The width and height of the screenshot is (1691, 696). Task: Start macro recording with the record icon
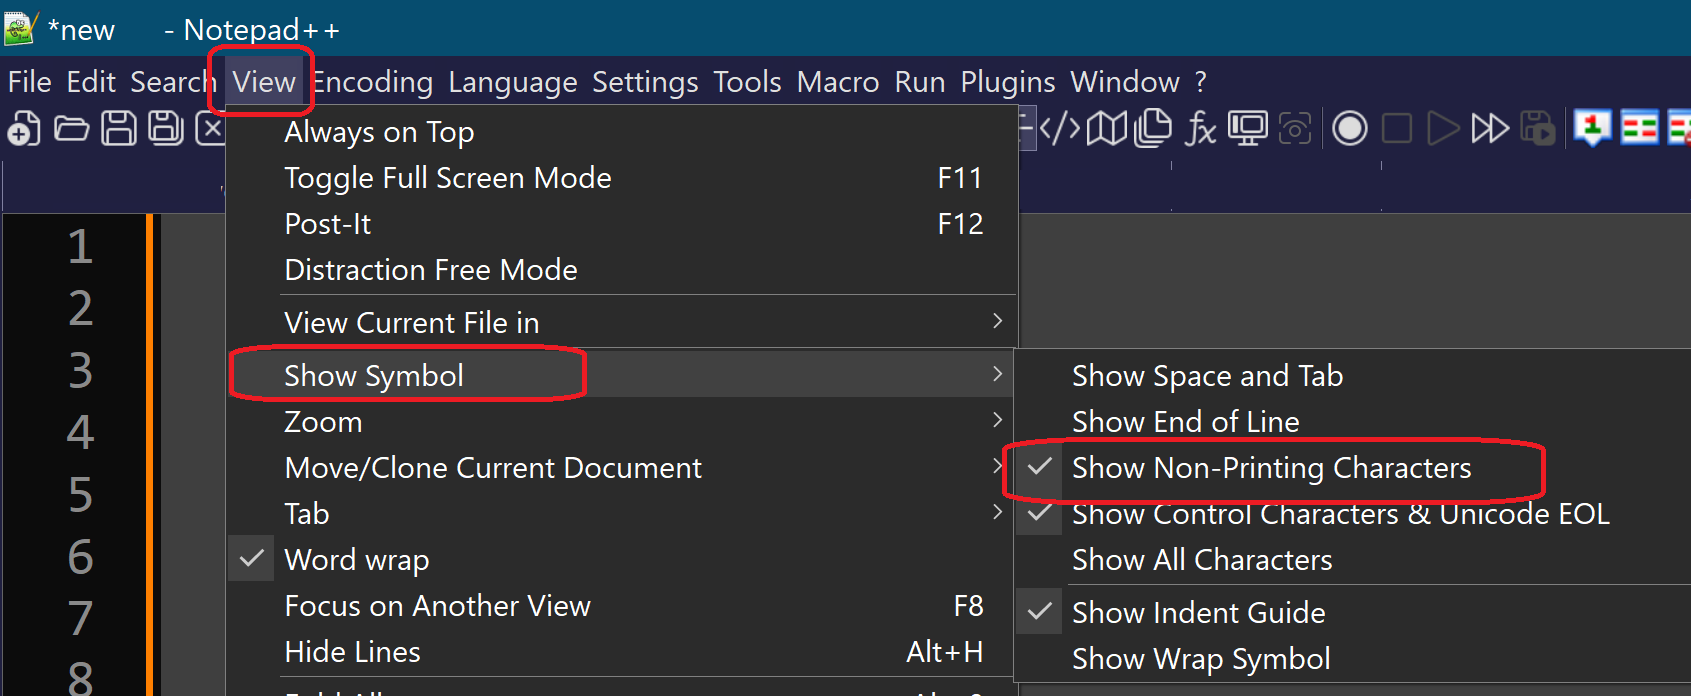coord(1350,129)
